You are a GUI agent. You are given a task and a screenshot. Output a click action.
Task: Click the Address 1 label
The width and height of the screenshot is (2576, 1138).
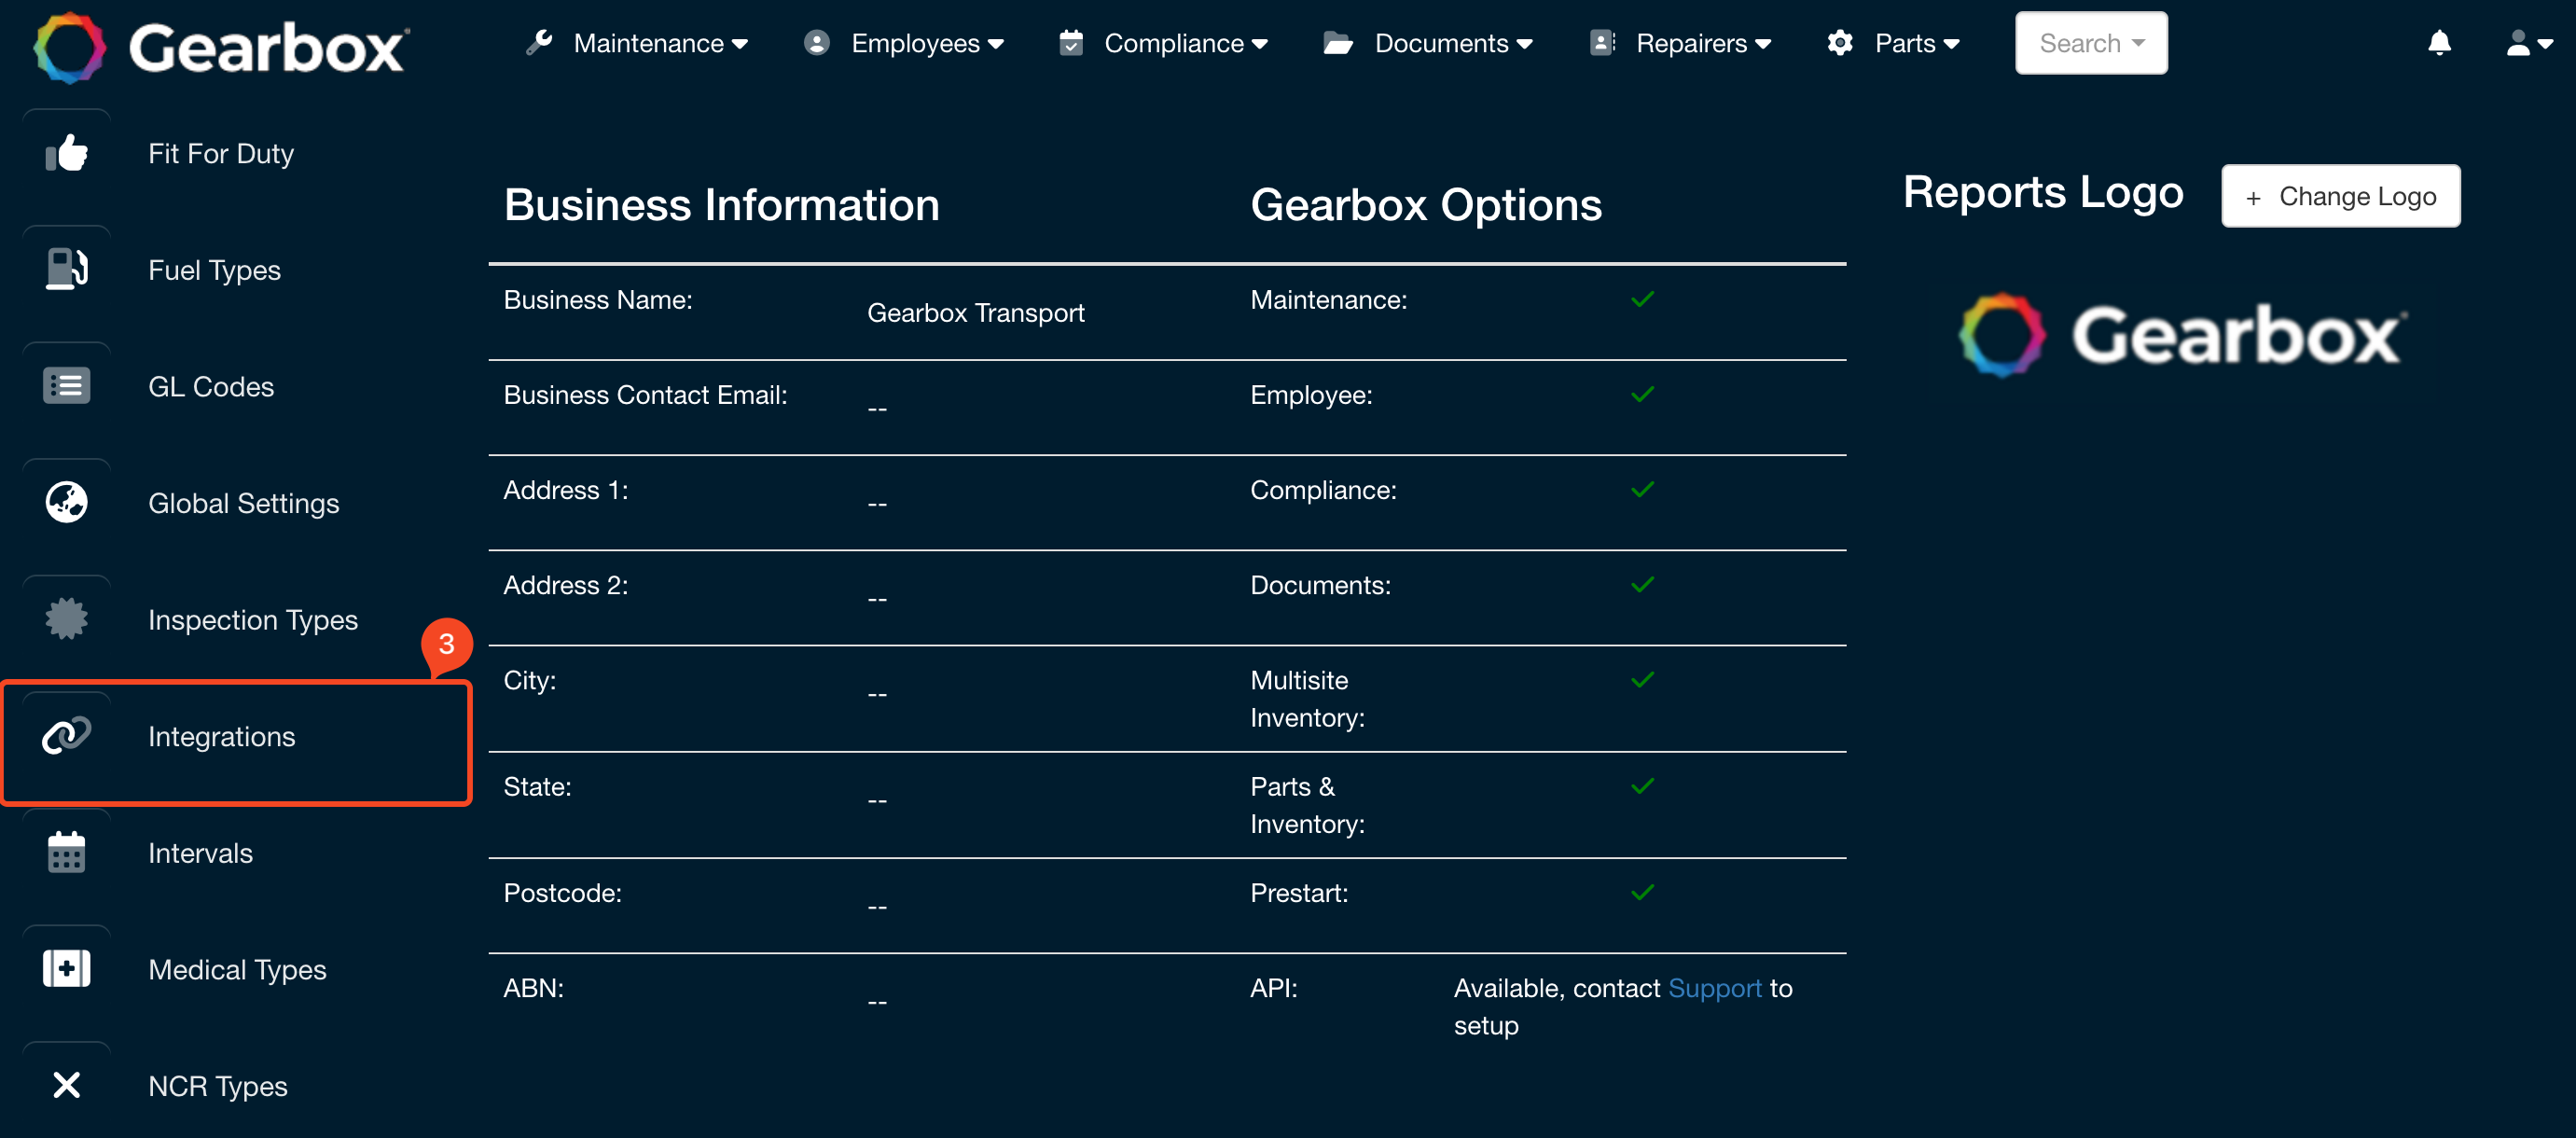click(566, 489)
